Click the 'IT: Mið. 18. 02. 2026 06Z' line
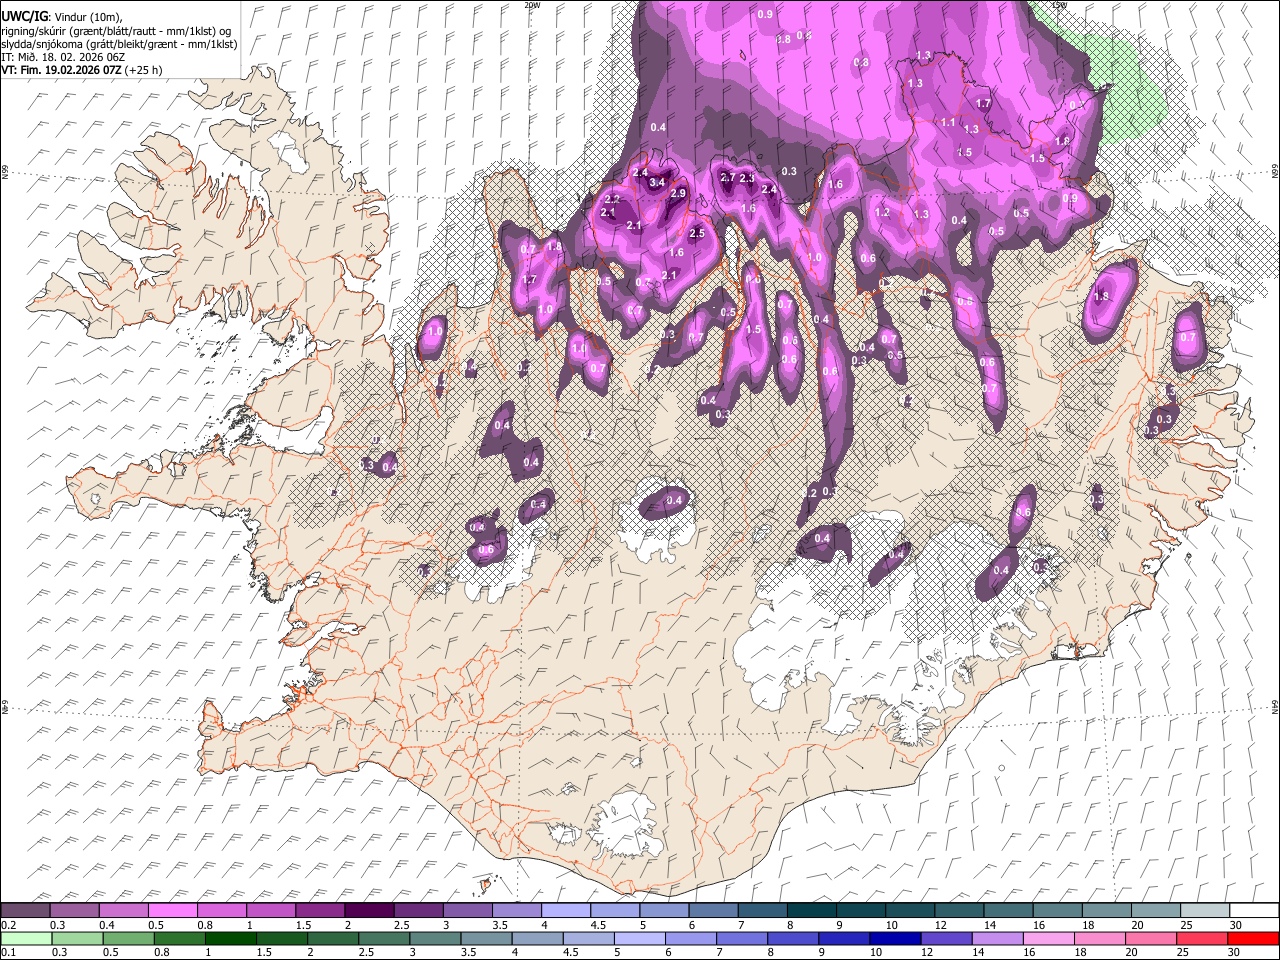Screen dimensions: 1280x960 click(x=62, y=57)
